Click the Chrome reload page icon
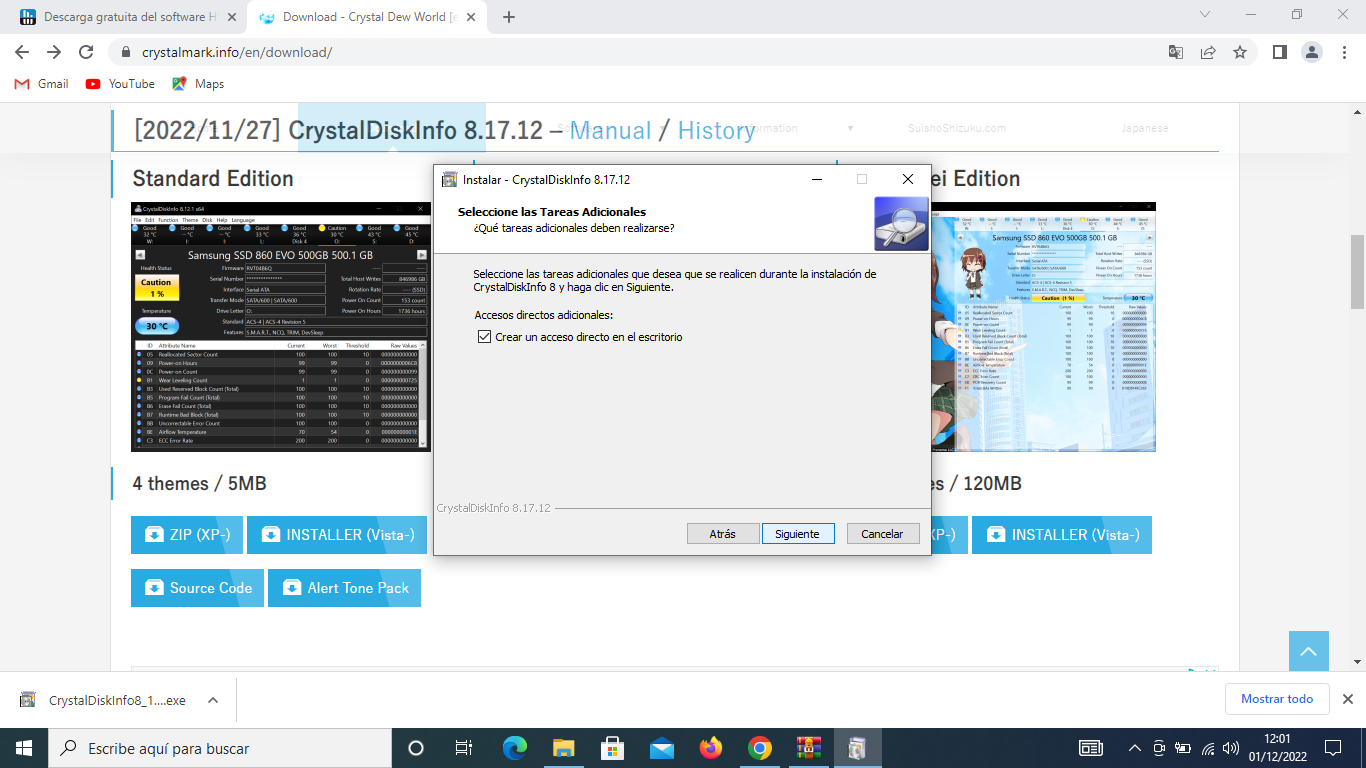The width and height of the screenshot is (1366, 768). tap(86, 52)
